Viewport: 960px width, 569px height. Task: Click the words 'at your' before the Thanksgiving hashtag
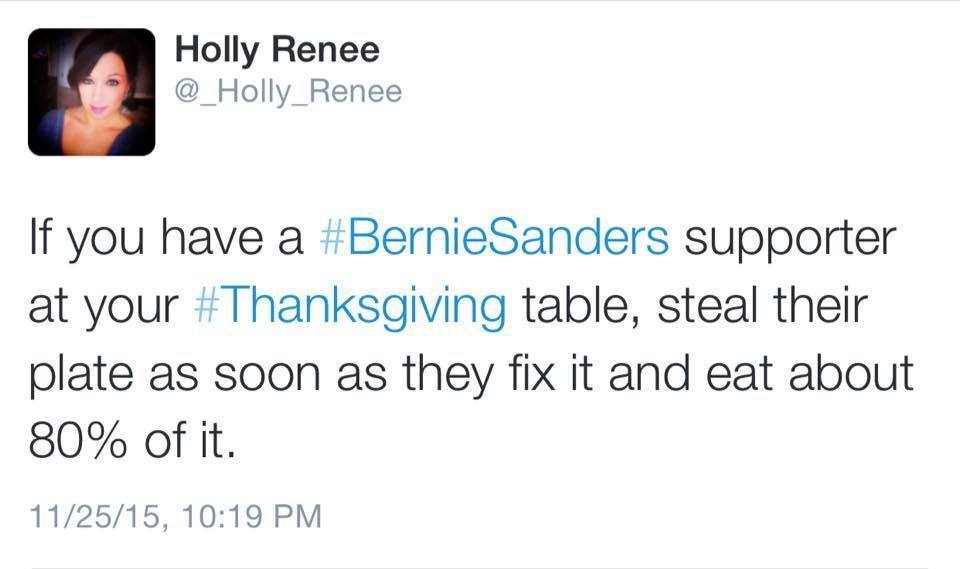pyautogui.click(x=103, y=308)
